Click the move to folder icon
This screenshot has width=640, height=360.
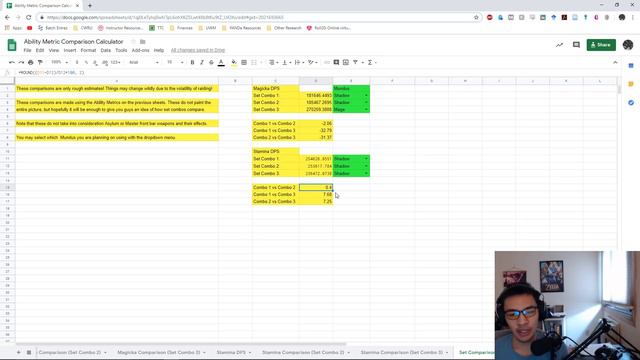142,42
